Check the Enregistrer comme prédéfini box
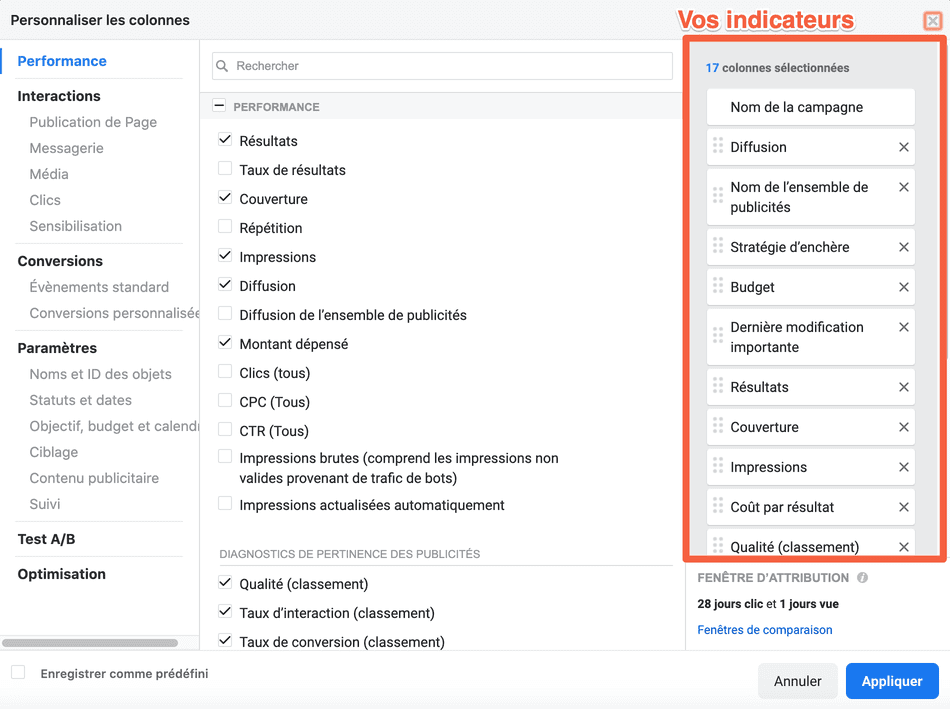The height and width of the screenshot is (709, 950). (18, 672)
